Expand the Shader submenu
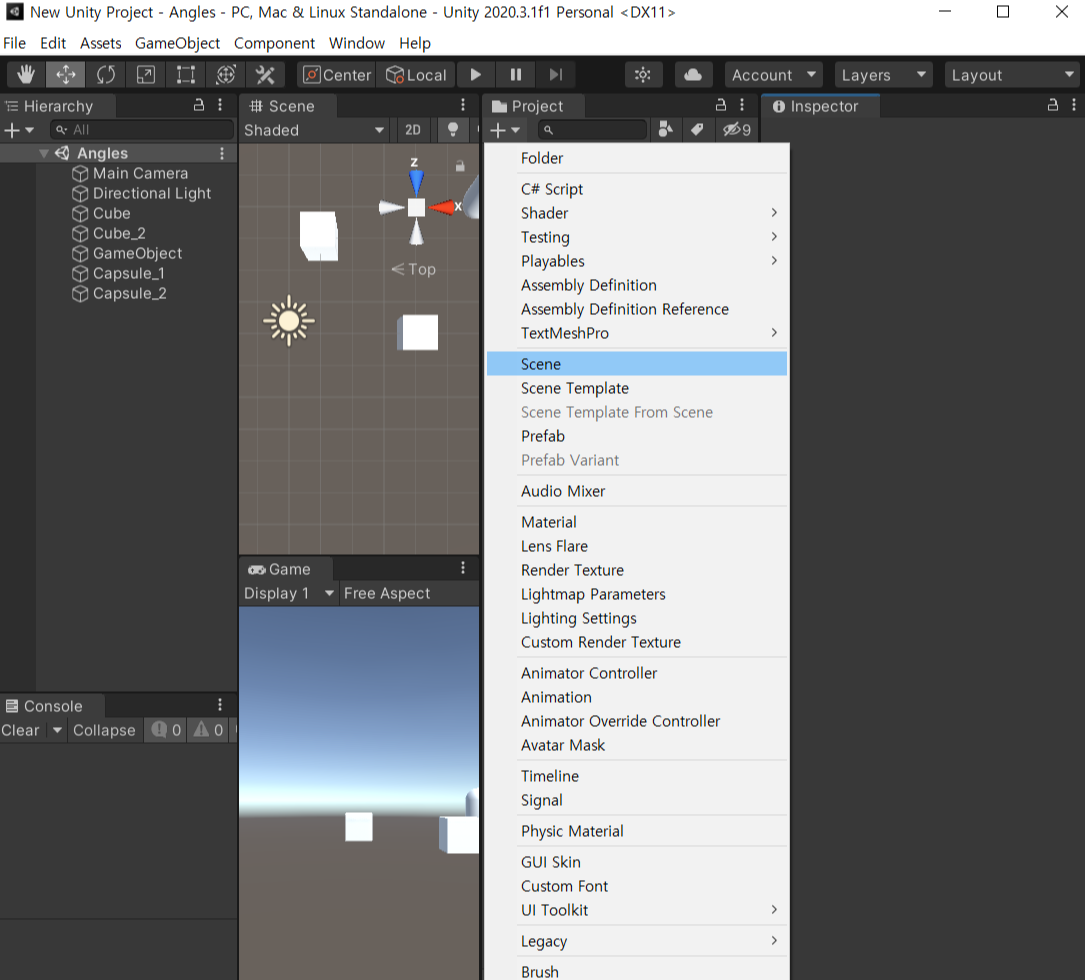The width and height of the screenshot is (1085, 980). (637, 213)
